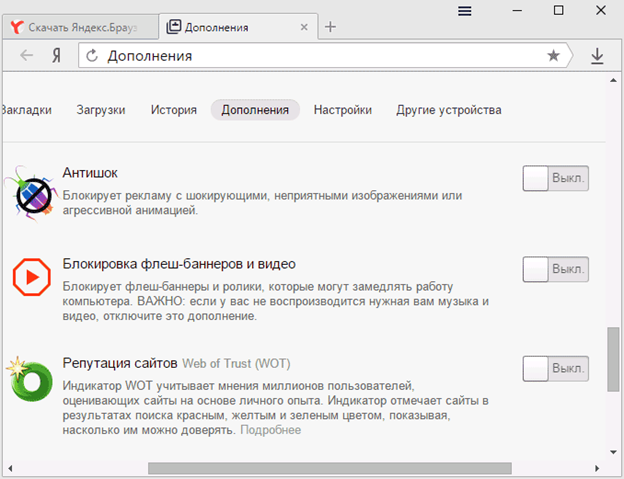The width and height of the screenshot is (624, 479).
Task: Select the Дополнения browser tab
Action: (x=238, y=27)
